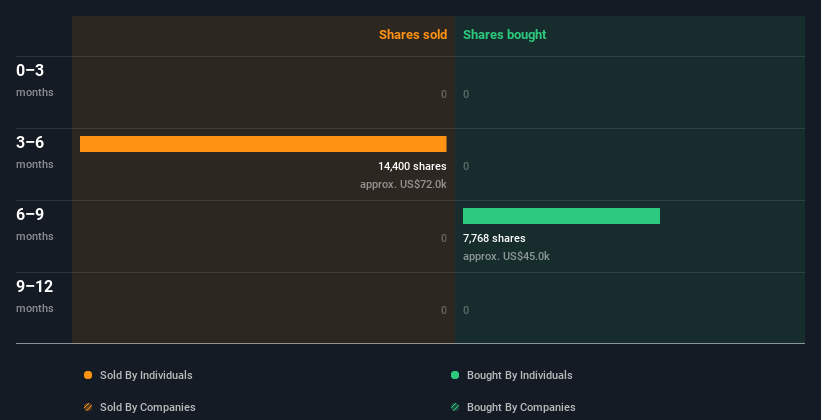Click the 0 bought value in 9–12 months
The height and width of the screenshot is (420, 821).
466,311
